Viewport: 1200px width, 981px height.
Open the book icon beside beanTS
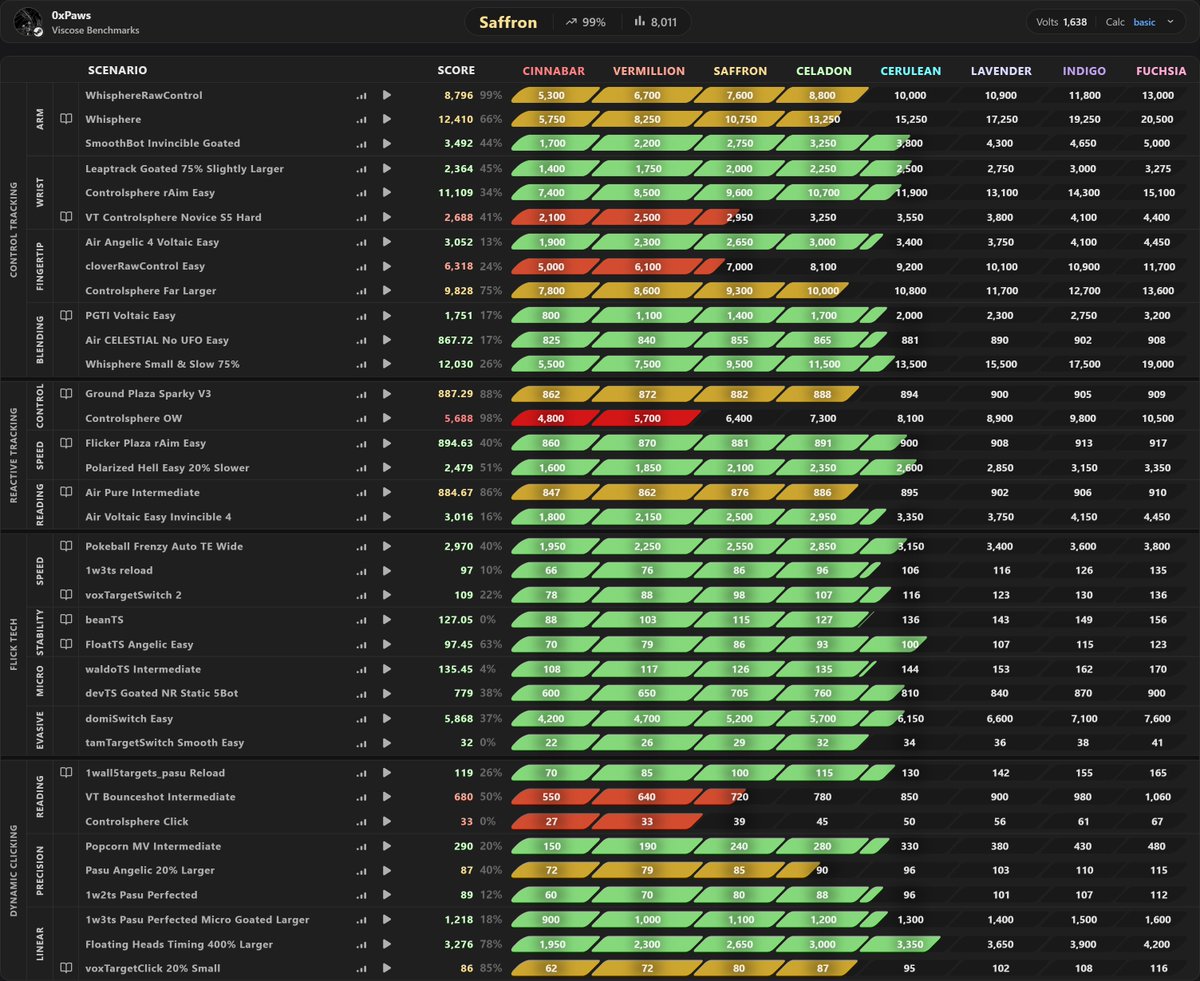[66, 620]
